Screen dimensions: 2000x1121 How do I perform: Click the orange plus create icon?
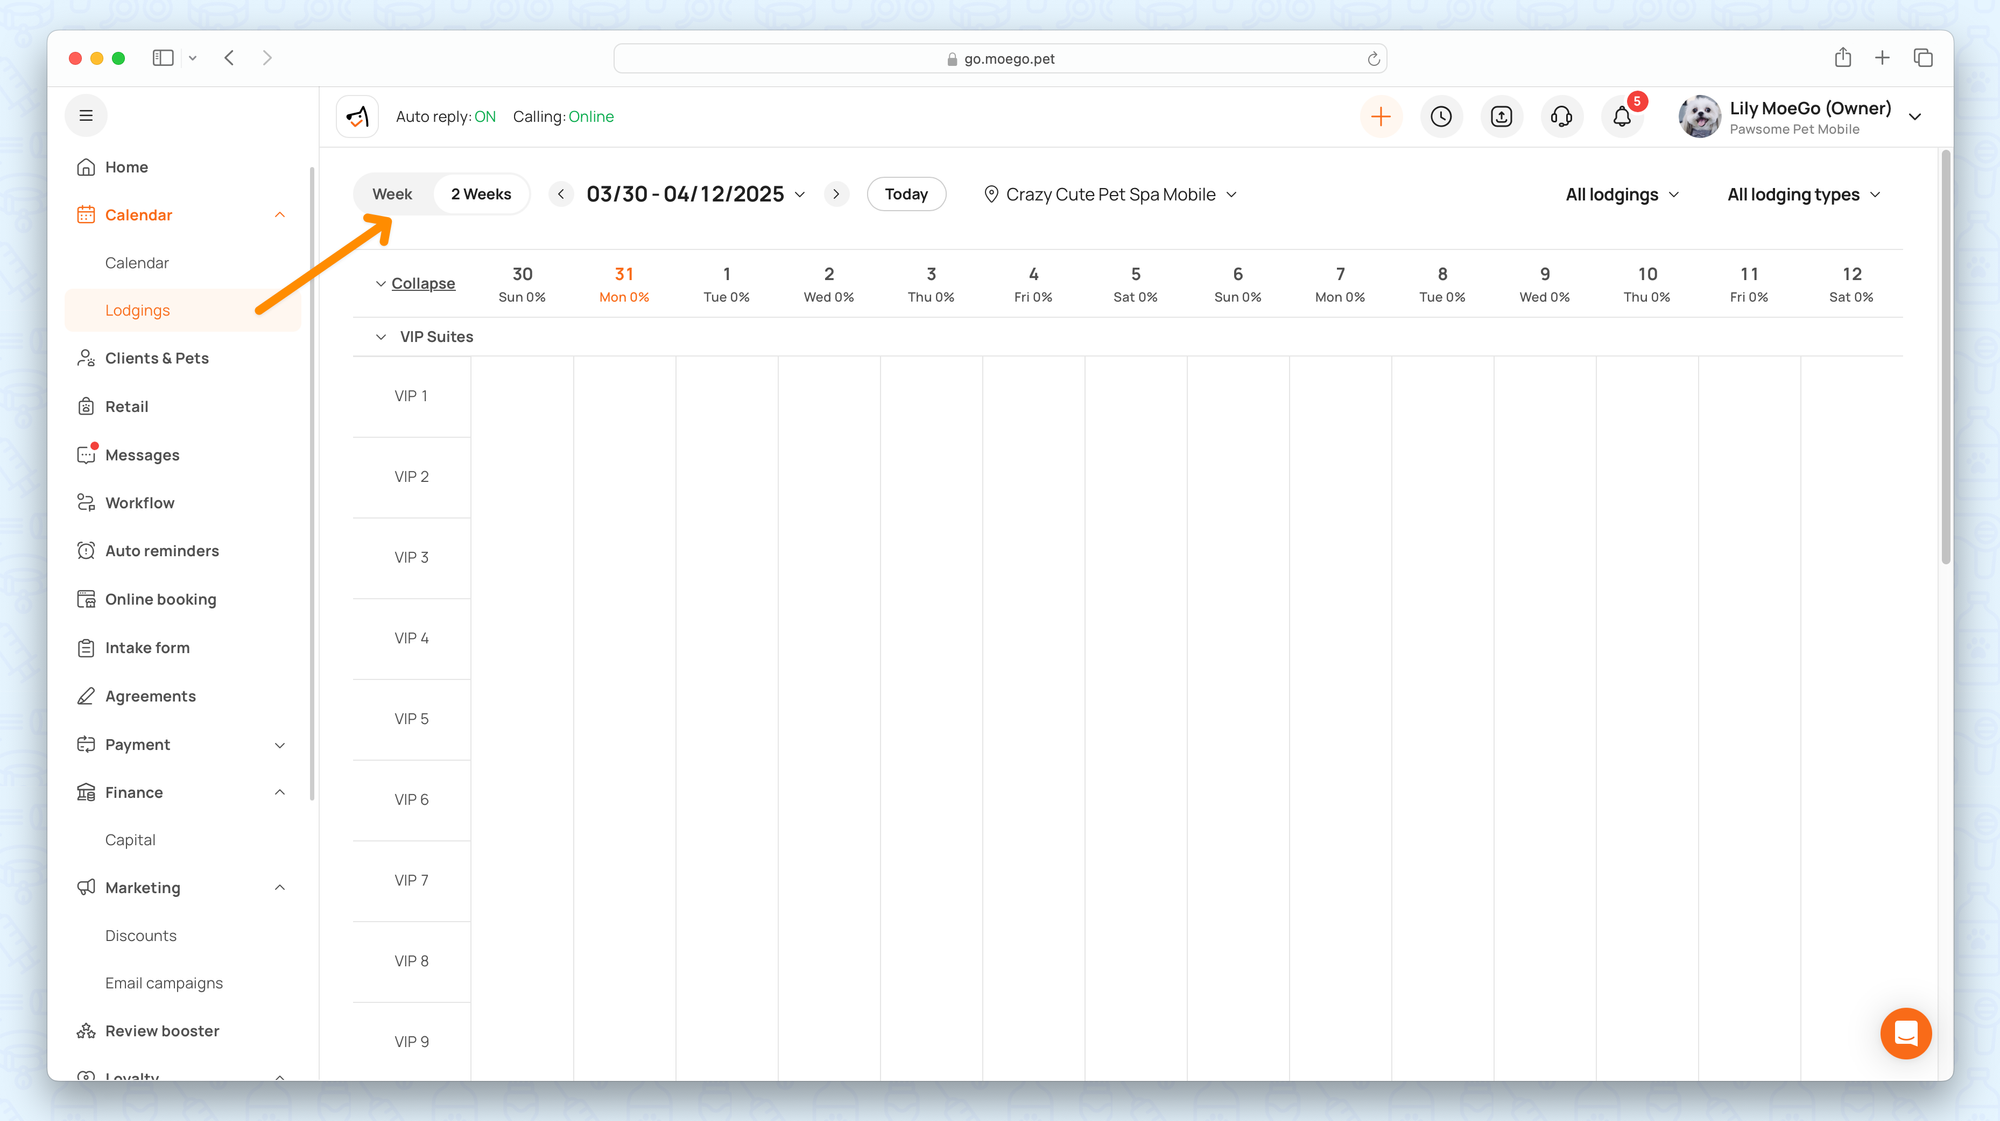[1380, 117]
